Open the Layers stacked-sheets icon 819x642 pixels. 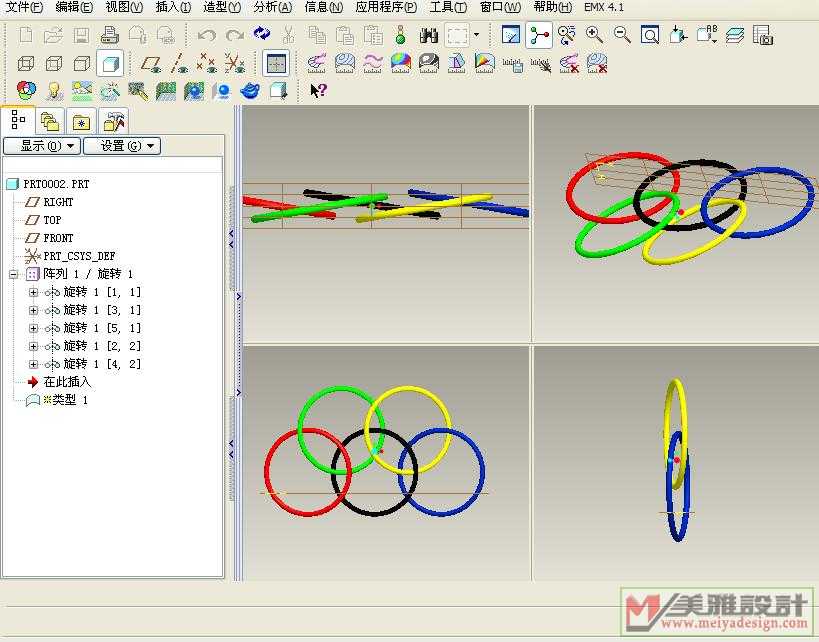click(735, 35)
